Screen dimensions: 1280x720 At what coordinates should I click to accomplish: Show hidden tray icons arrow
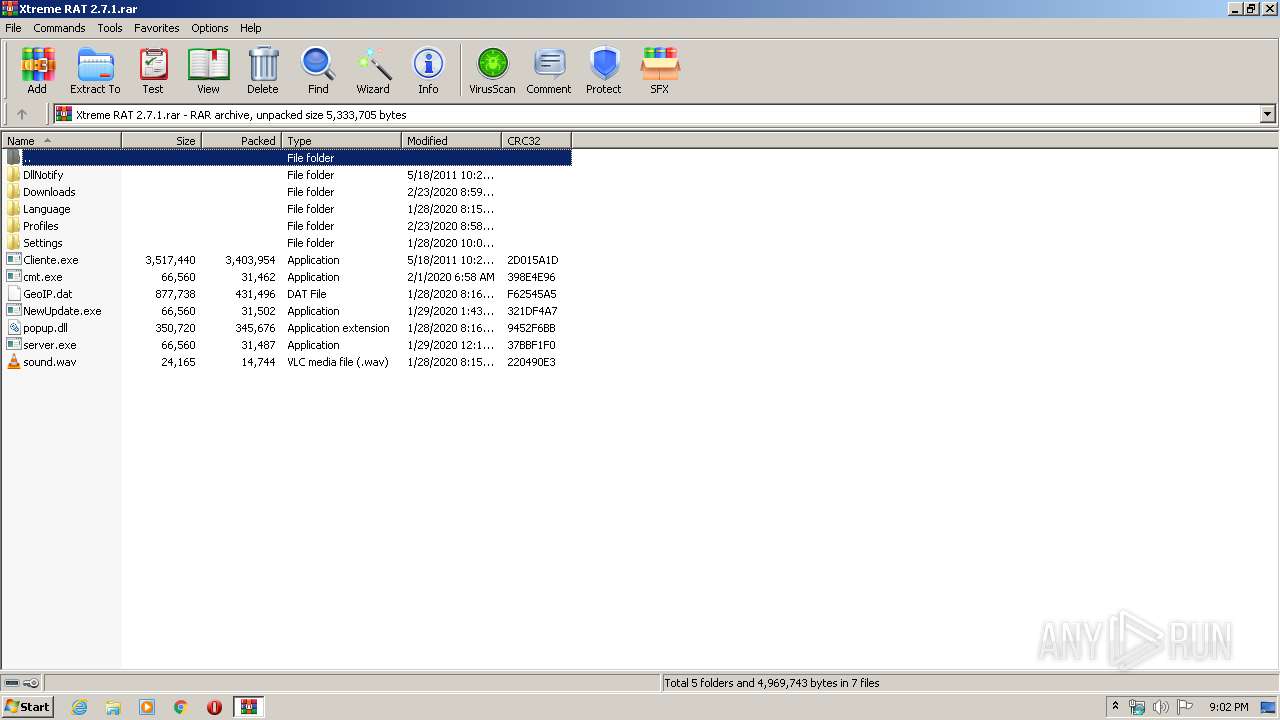click(1115, 707)
